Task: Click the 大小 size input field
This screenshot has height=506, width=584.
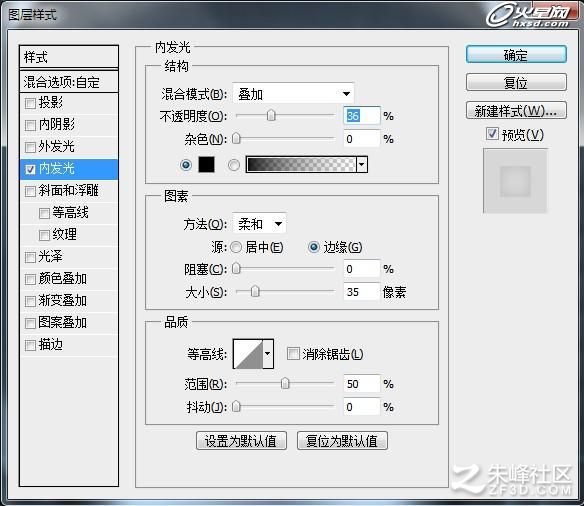Action: click(x=362, y=292)
